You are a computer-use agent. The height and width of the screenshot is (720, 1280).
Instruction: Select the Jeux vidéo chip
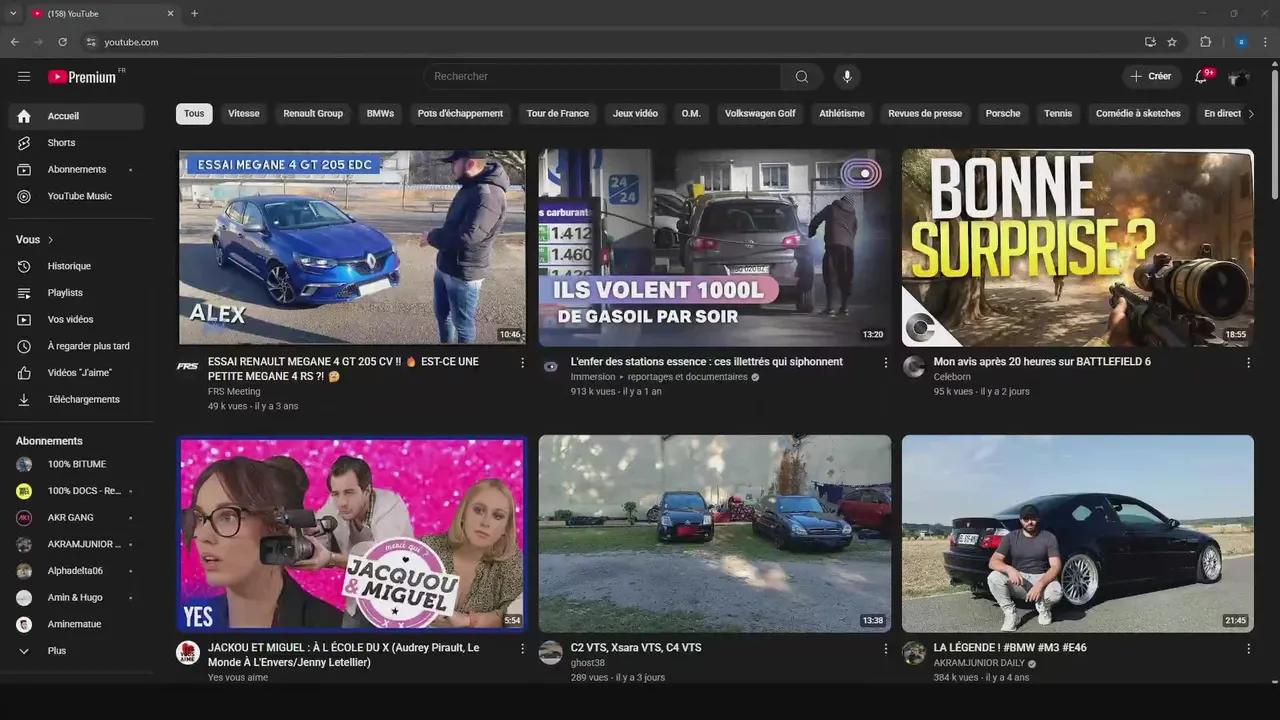point(635,114)
